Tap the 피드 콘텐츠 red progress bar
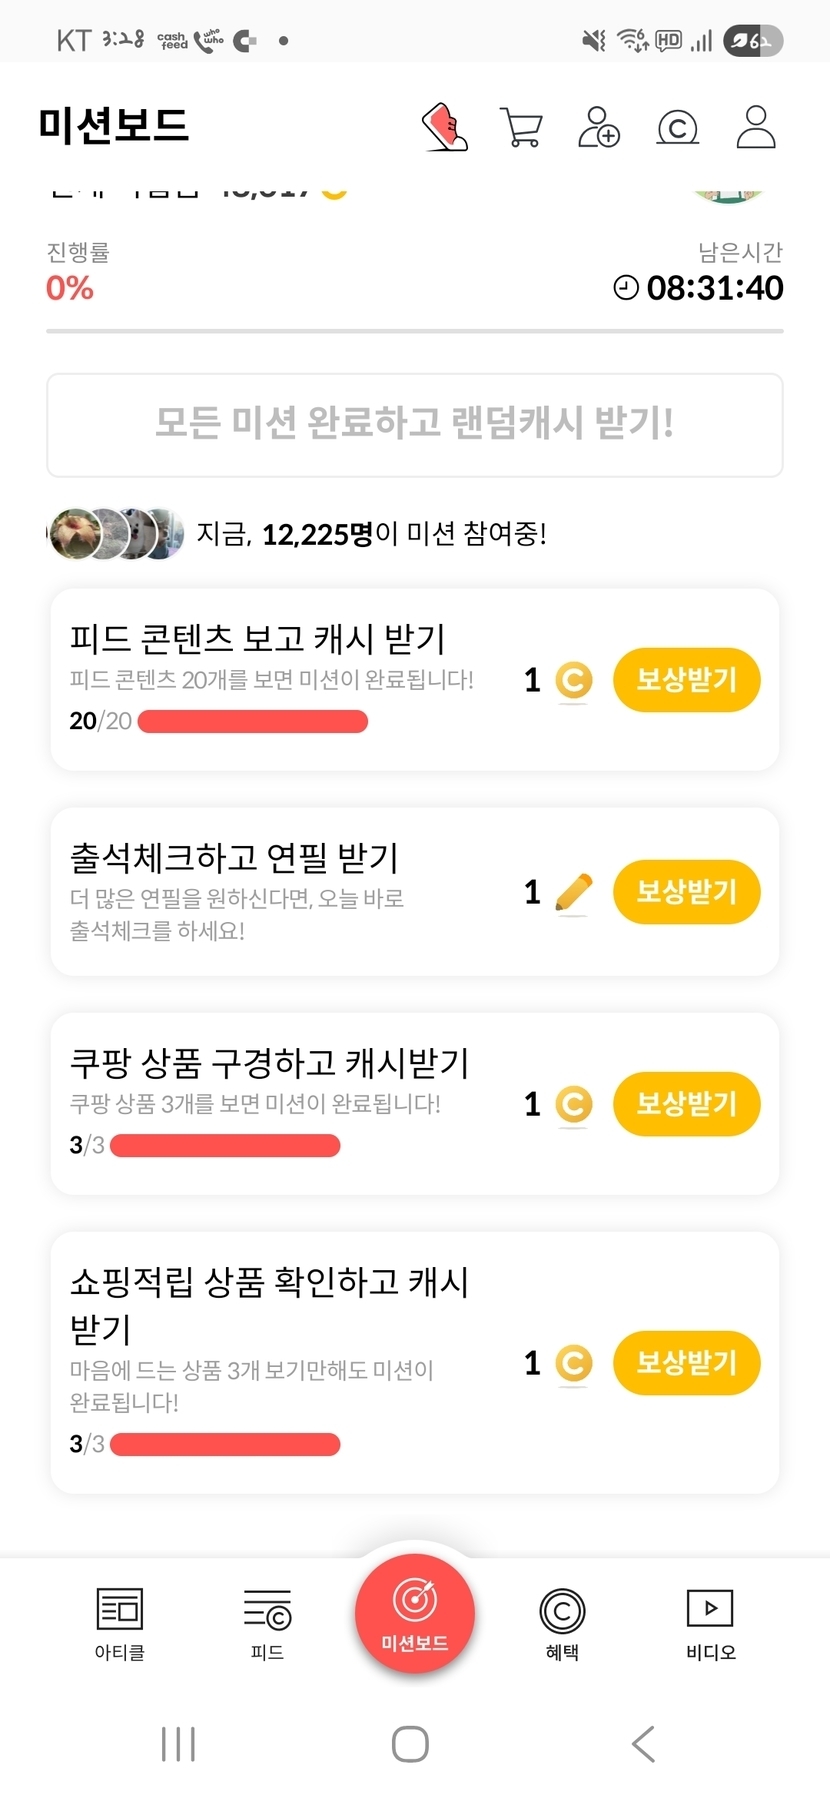 tap(252, 722)
